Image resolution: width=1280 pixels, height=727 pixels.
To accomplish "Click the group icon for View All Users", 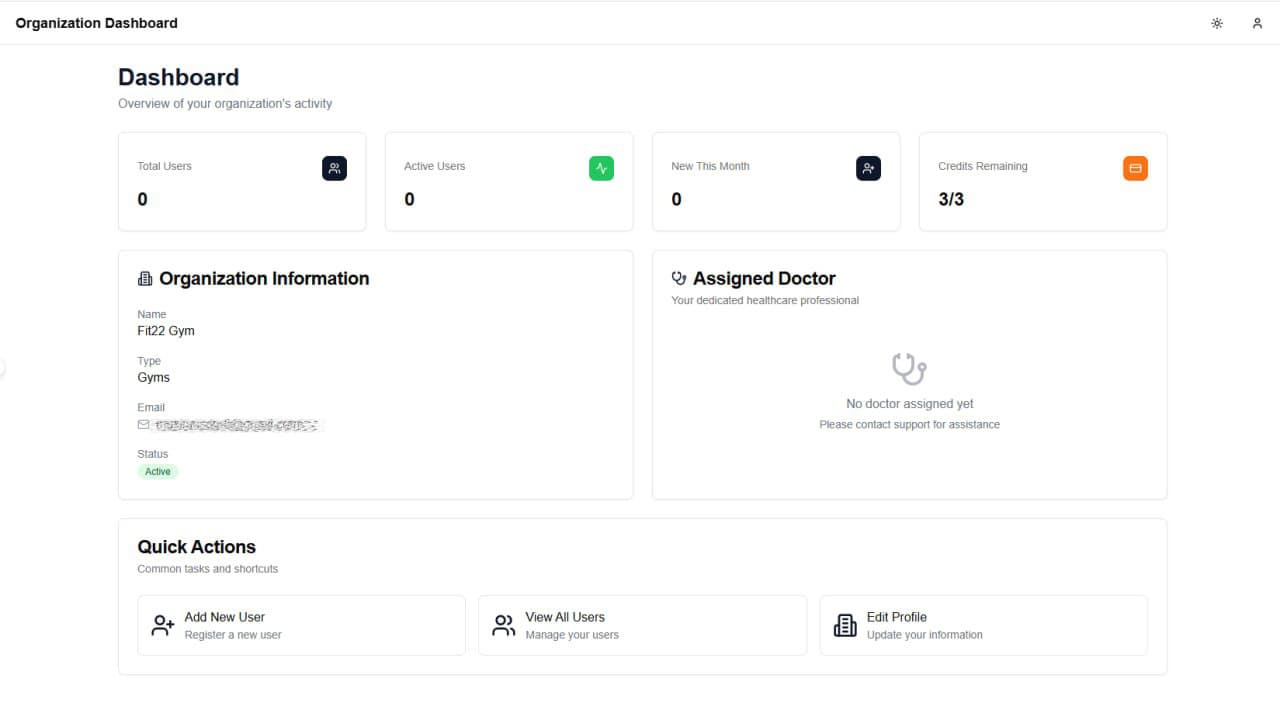I will (x=503, y=624).
